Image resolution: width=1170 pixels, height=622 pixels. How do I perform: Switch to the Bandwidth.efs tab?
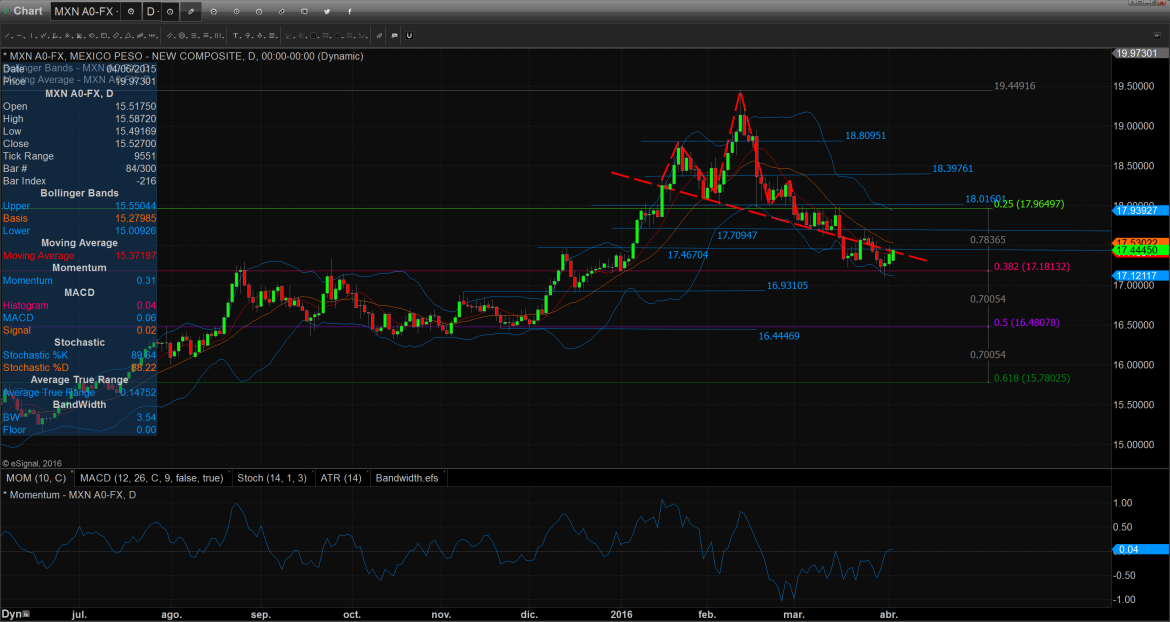point(407,478)
